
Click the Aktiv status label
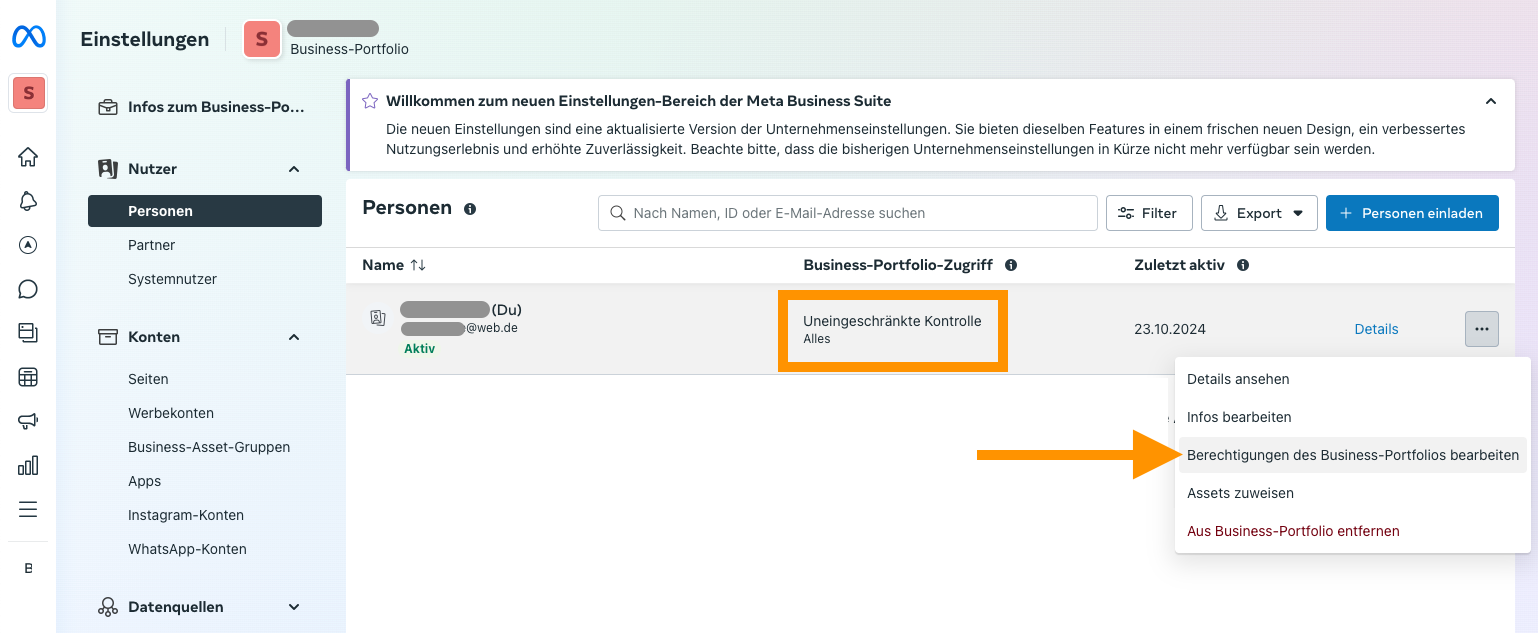click(420, 349)
